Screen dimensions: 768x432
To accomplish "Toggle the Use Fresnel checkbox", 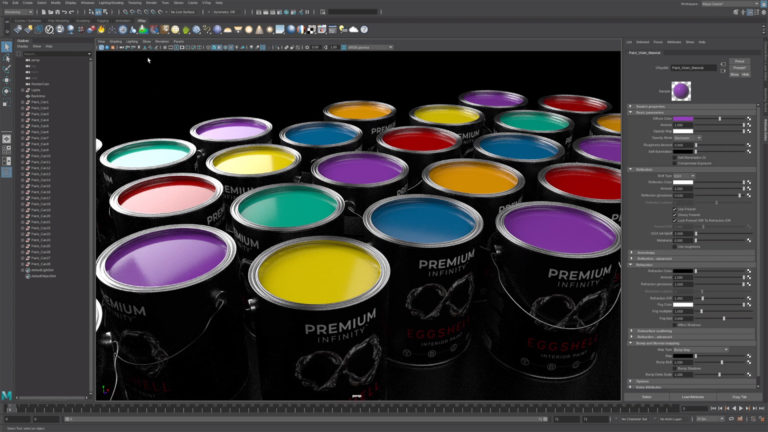I will (674, 209).
